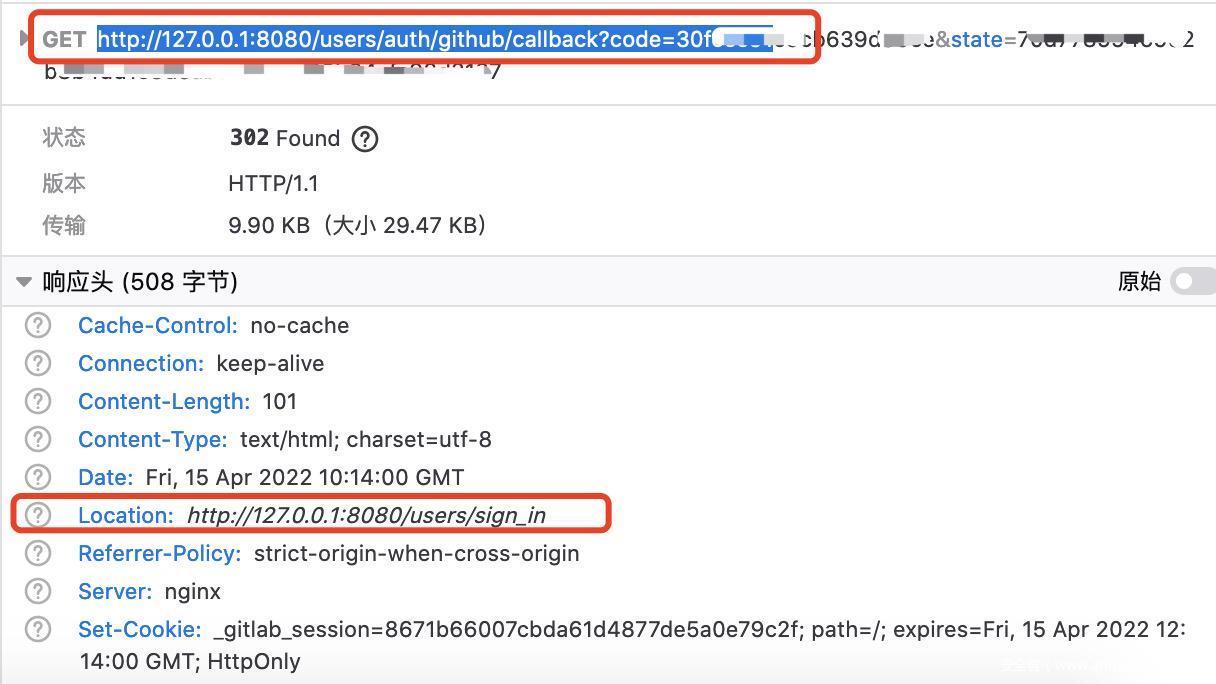
Task: Collapse the 响应头 response headers section
Action: coord(24,282)
